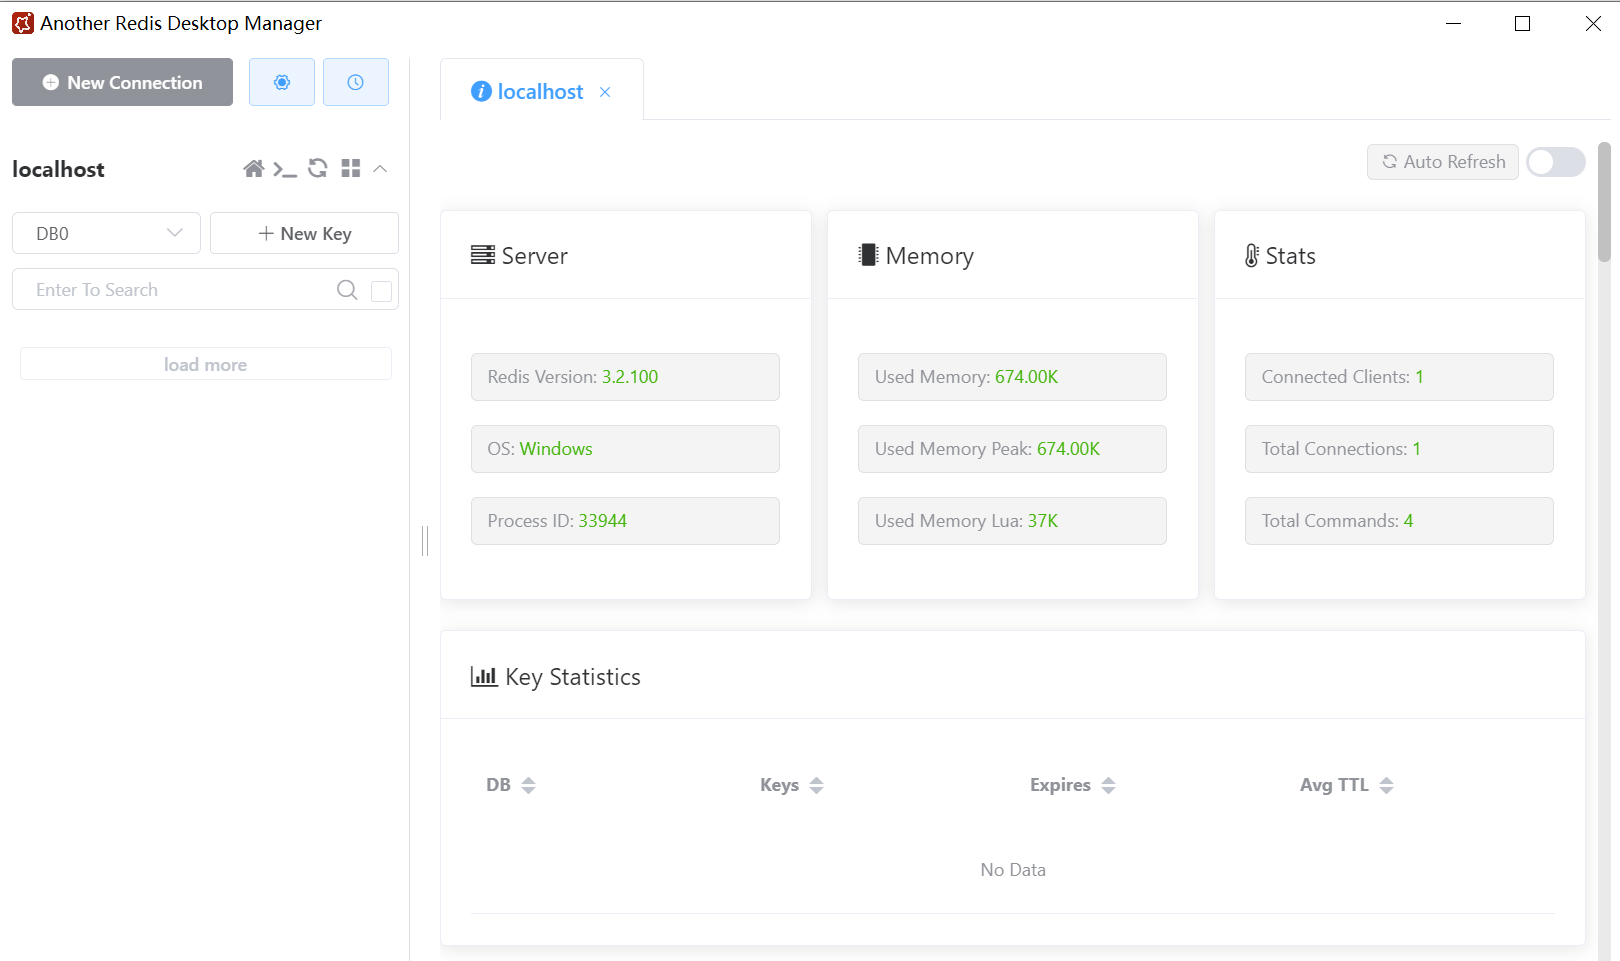Sort Key Statistics by Avg TTL column
The width and height of the screenshot is (1620, 961).
1386,785
